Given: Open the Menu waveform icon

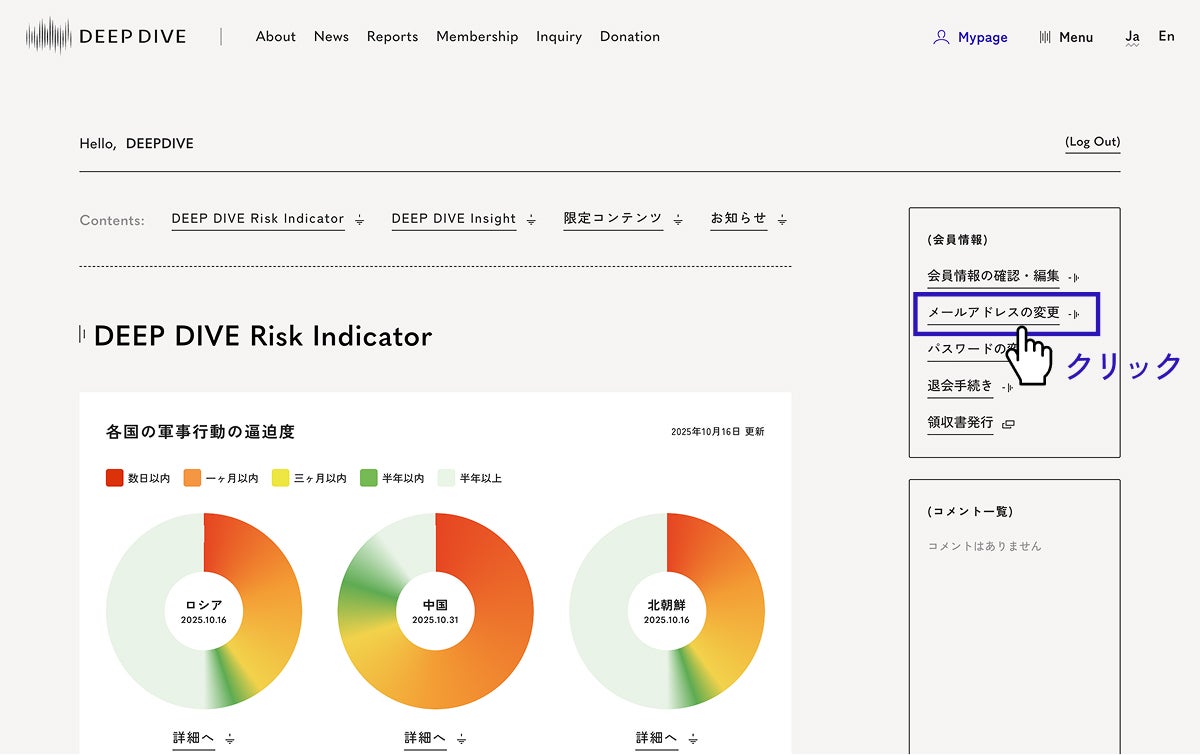Looking at the screenshot, I should pos(1045,37).
